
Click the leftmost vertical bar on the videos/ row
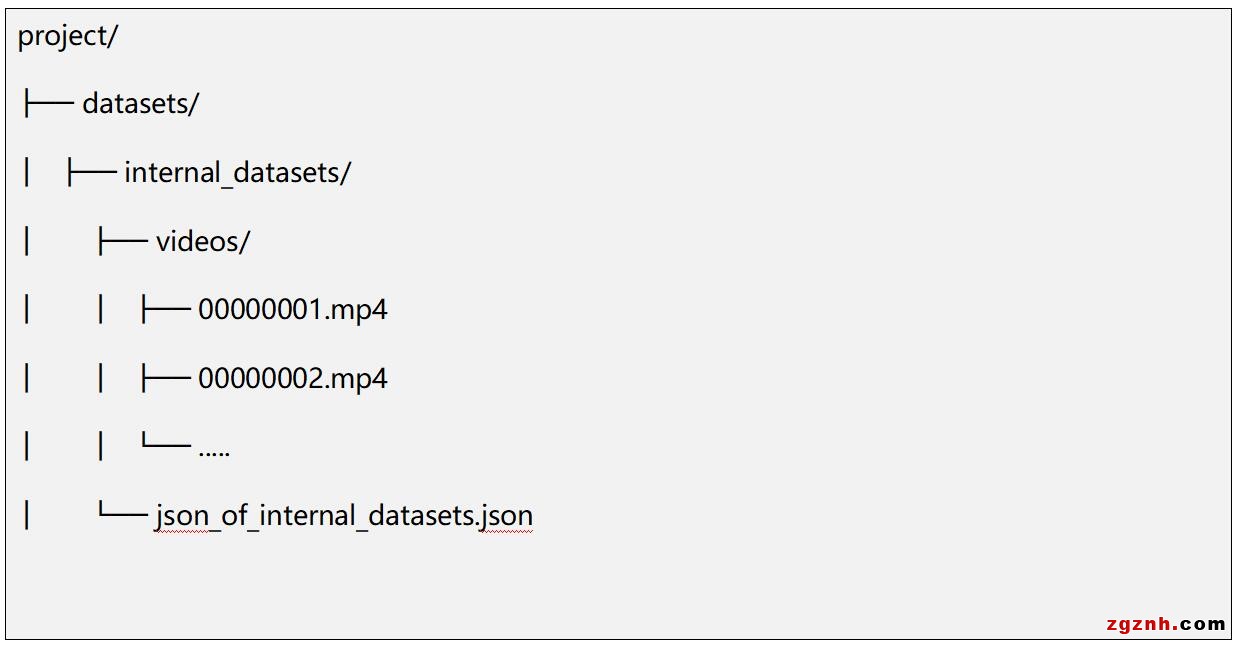27,242
